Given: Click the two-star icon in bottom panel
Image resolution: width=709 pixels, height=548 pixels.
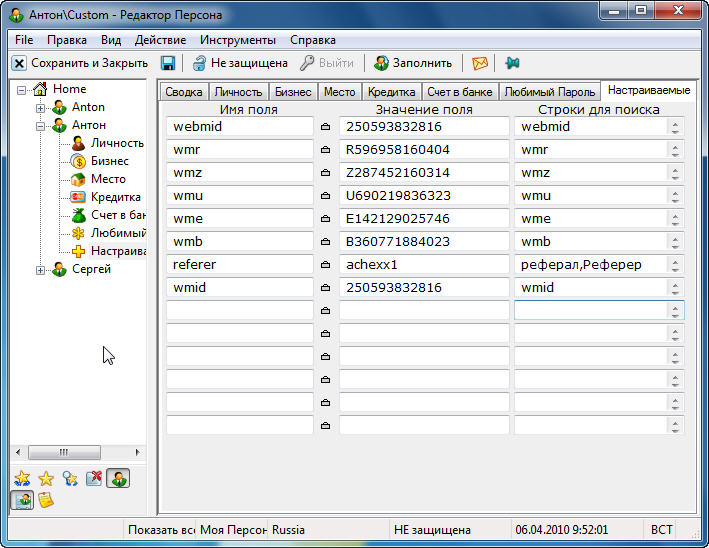Looking at the screenshot, I should click(22, 478).
